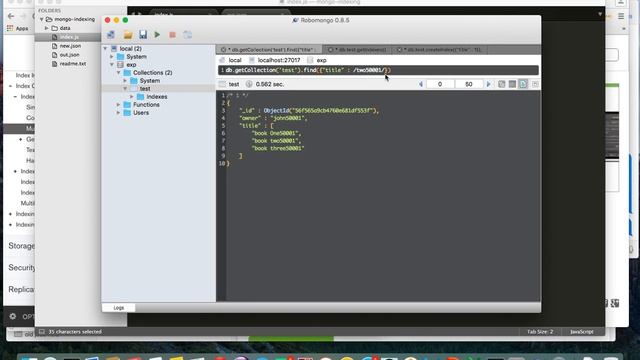The width and height of the screenshot is (640, 360).
Task: Open Storage section in background web page
Action: pyautogui.click(x=22, y=246)
